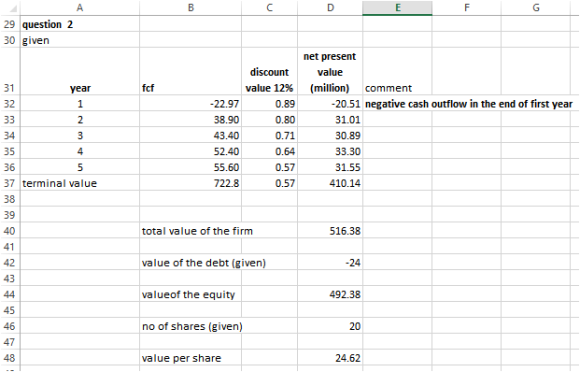Click year 5 cell in column A

(x=80, y=167)
